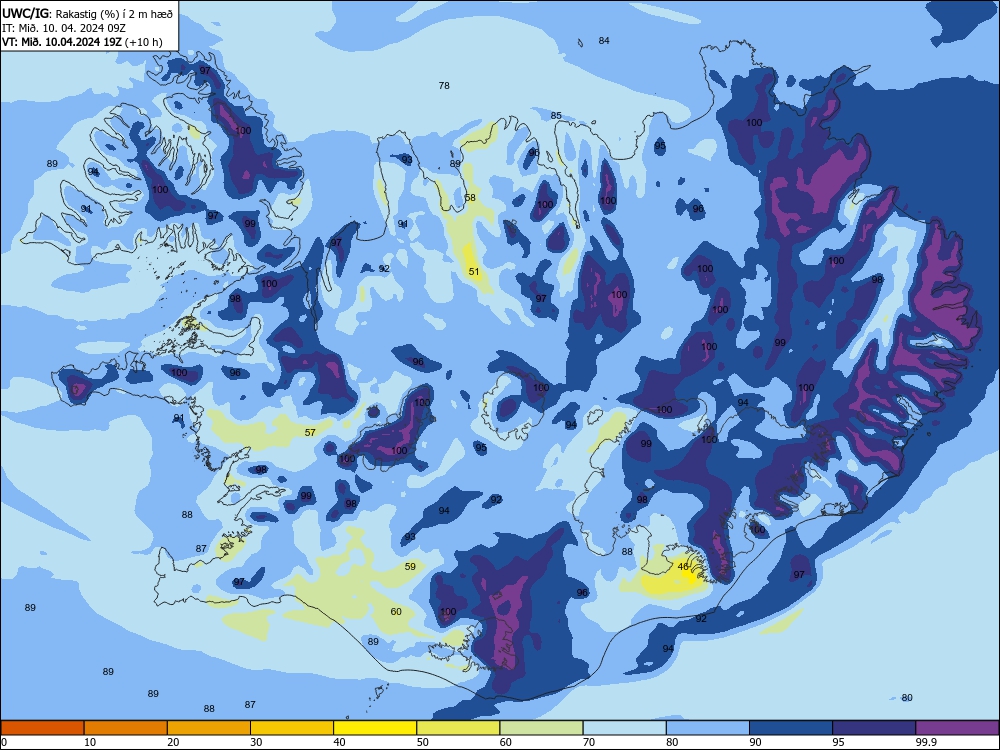This screenshot has height=750, width=1000.
Task: Click the legend tick label '90'
Action: [755, 742]
